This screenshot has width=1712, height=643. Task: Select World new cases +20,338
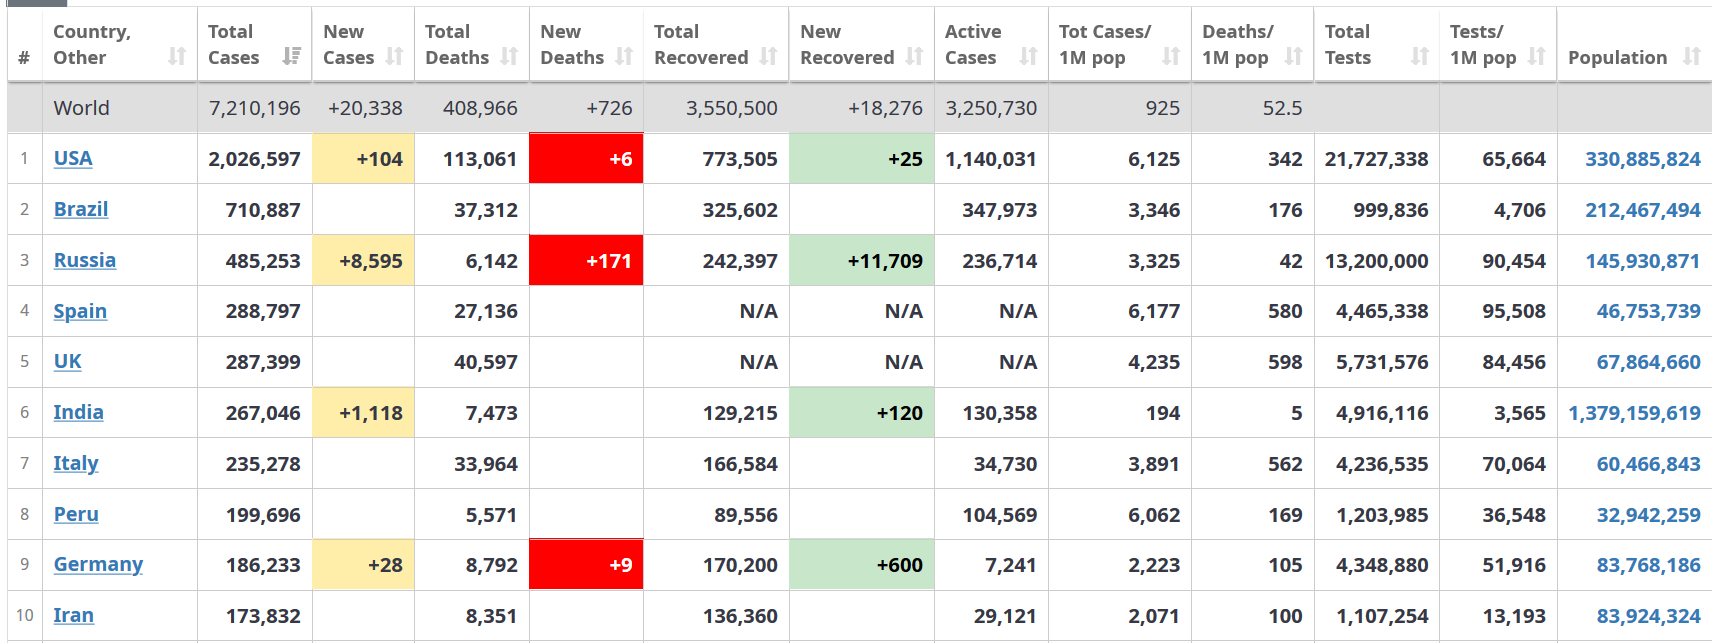coord(365,108)
